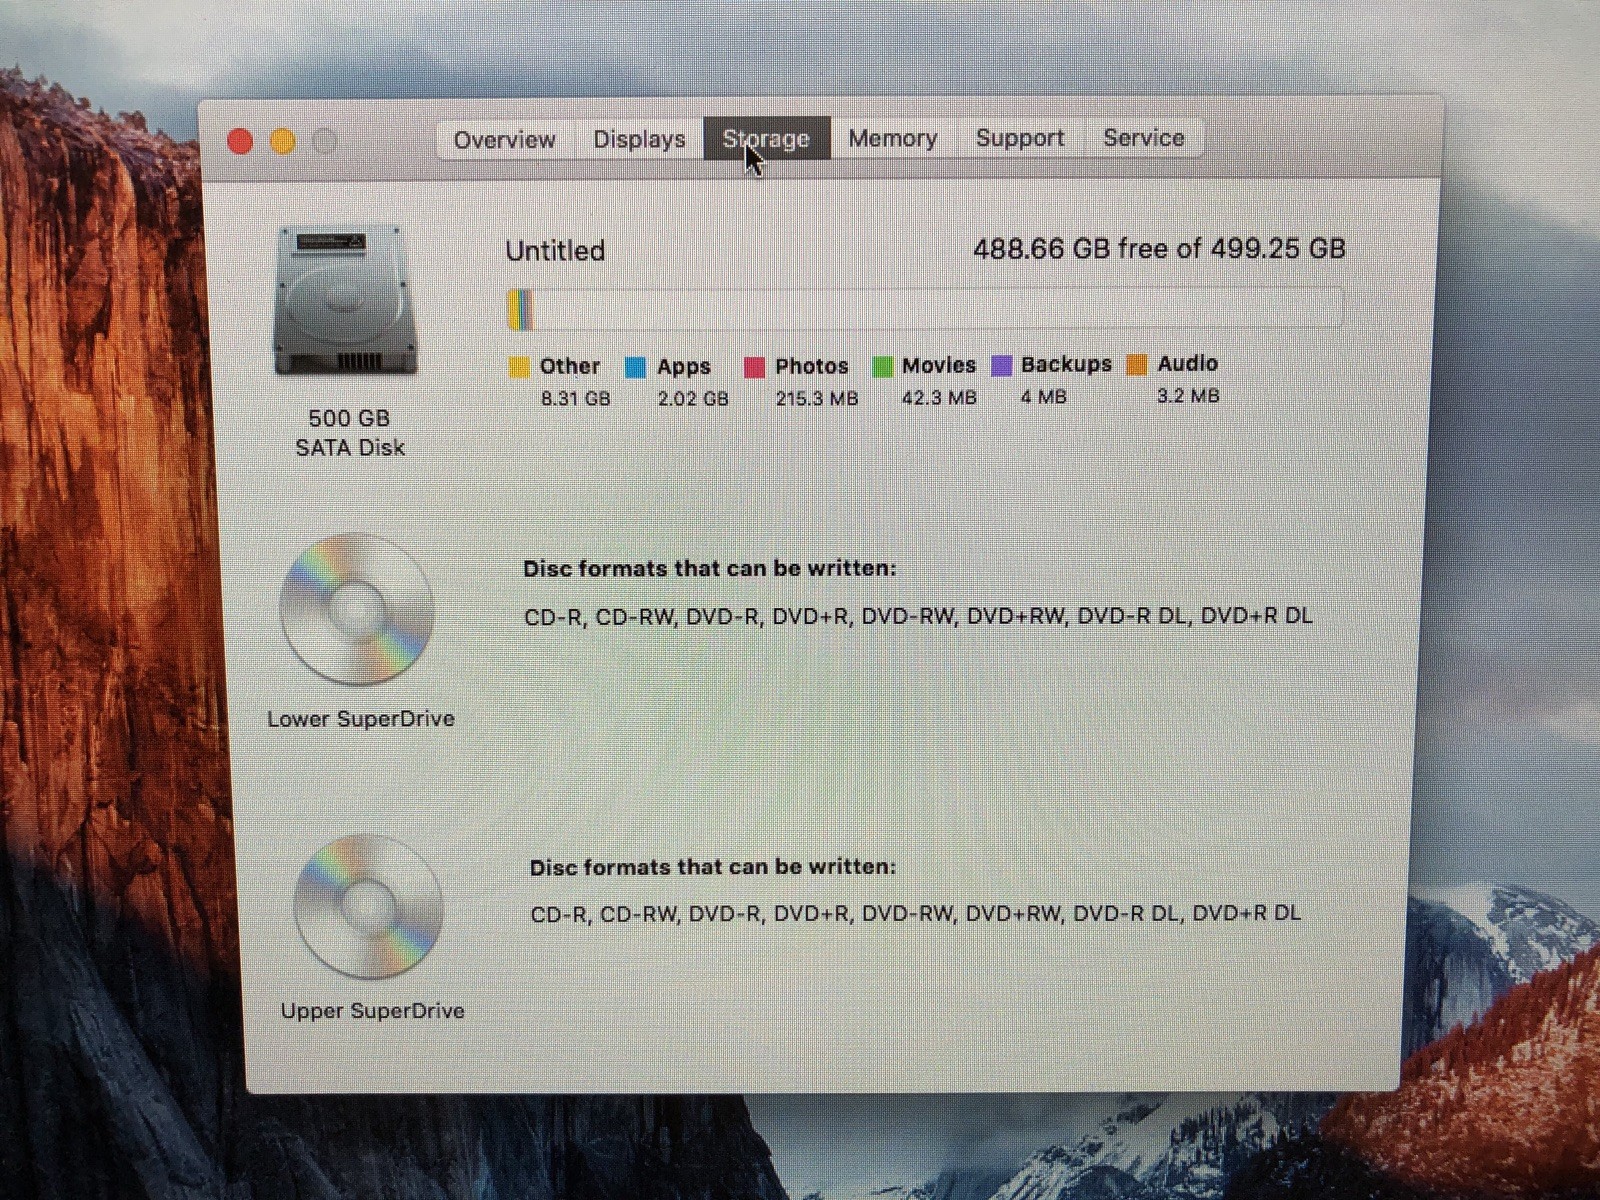Screen dimensions: 1600x1200
Task: Click the yellow Other legend swatch
Action: 519,367
